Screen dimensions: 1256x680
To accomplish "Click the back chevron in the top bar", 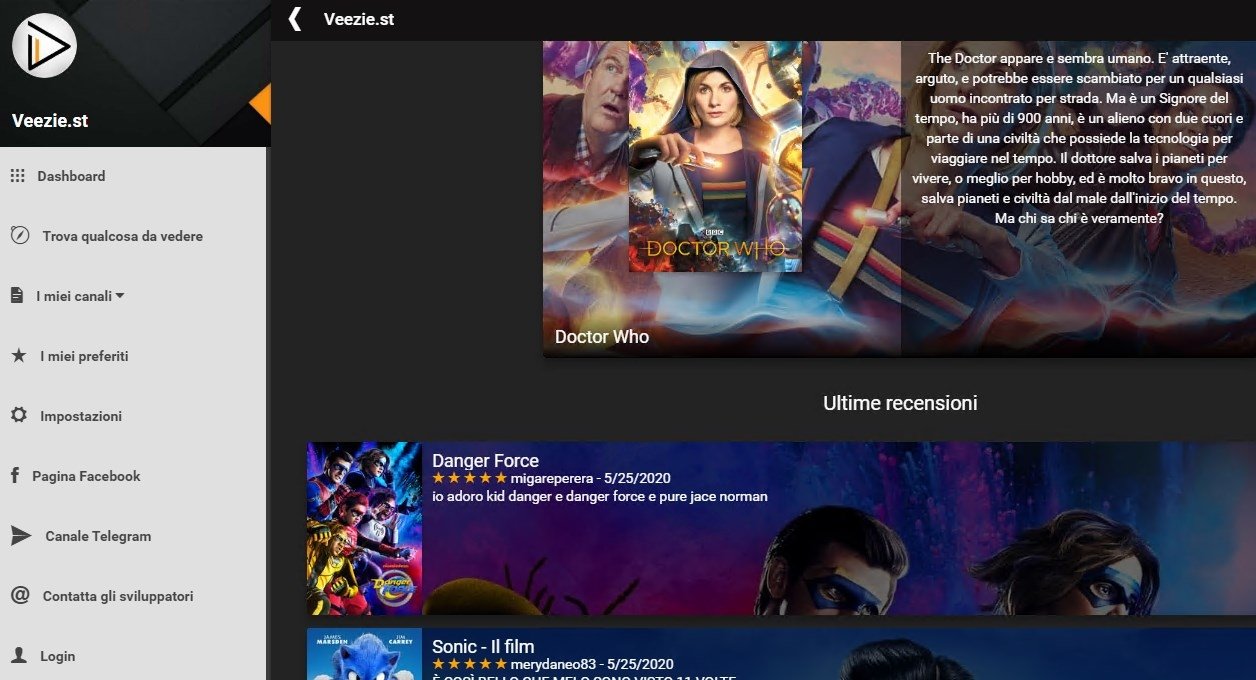I will pos(295,18).
